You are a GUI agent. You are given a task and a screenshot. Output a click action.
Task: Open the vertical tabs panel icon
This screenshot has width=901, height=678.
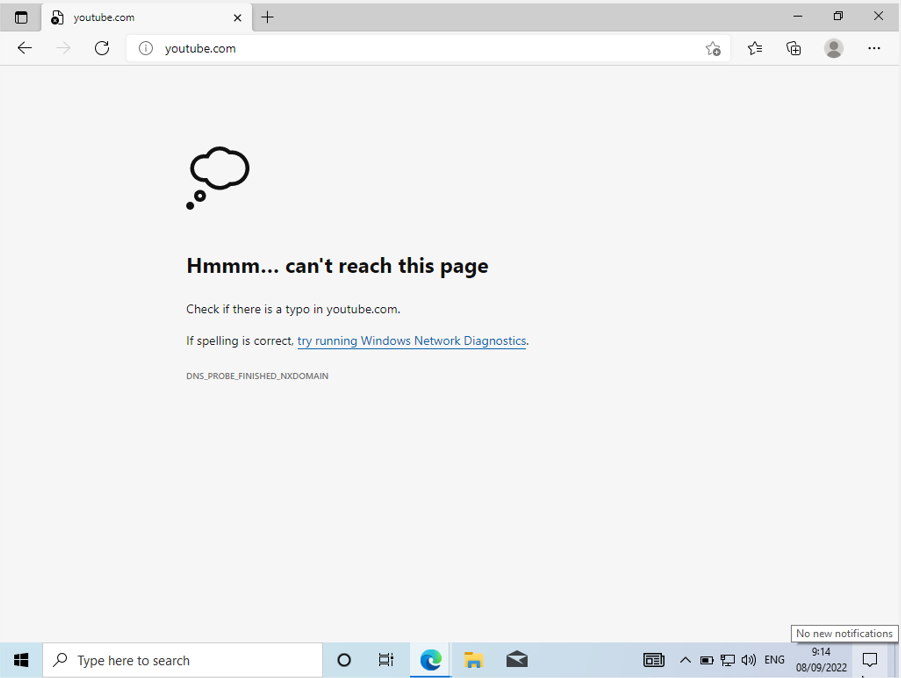coord(21,17)
